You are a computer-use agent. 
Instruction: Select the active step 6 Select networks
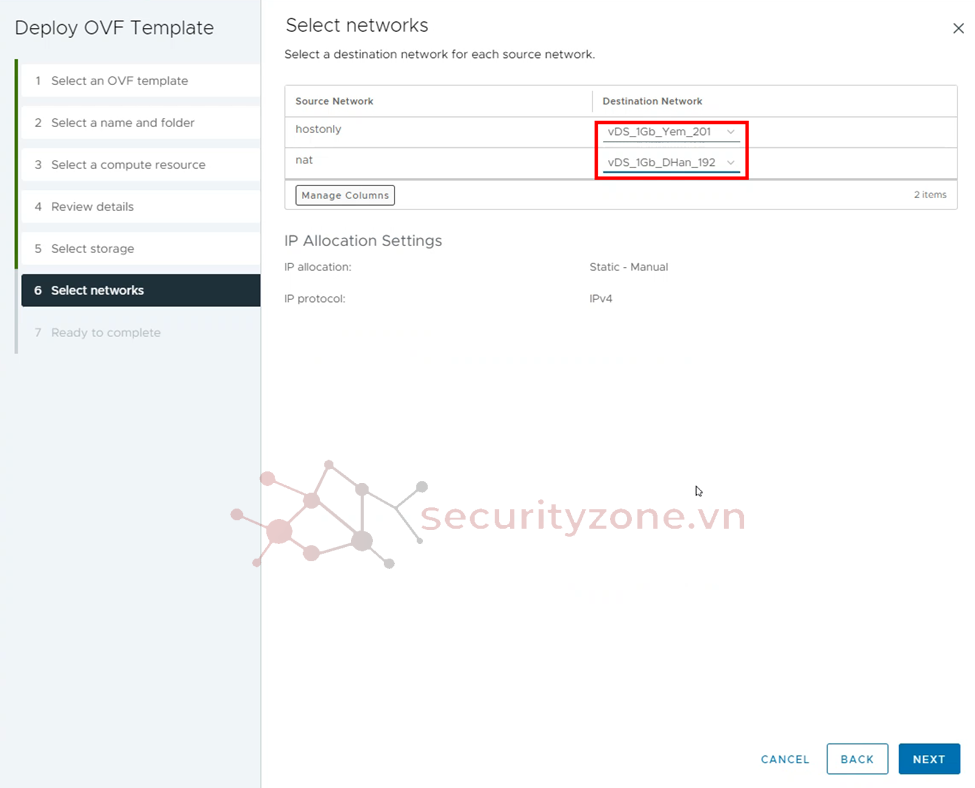click(97, 291)
